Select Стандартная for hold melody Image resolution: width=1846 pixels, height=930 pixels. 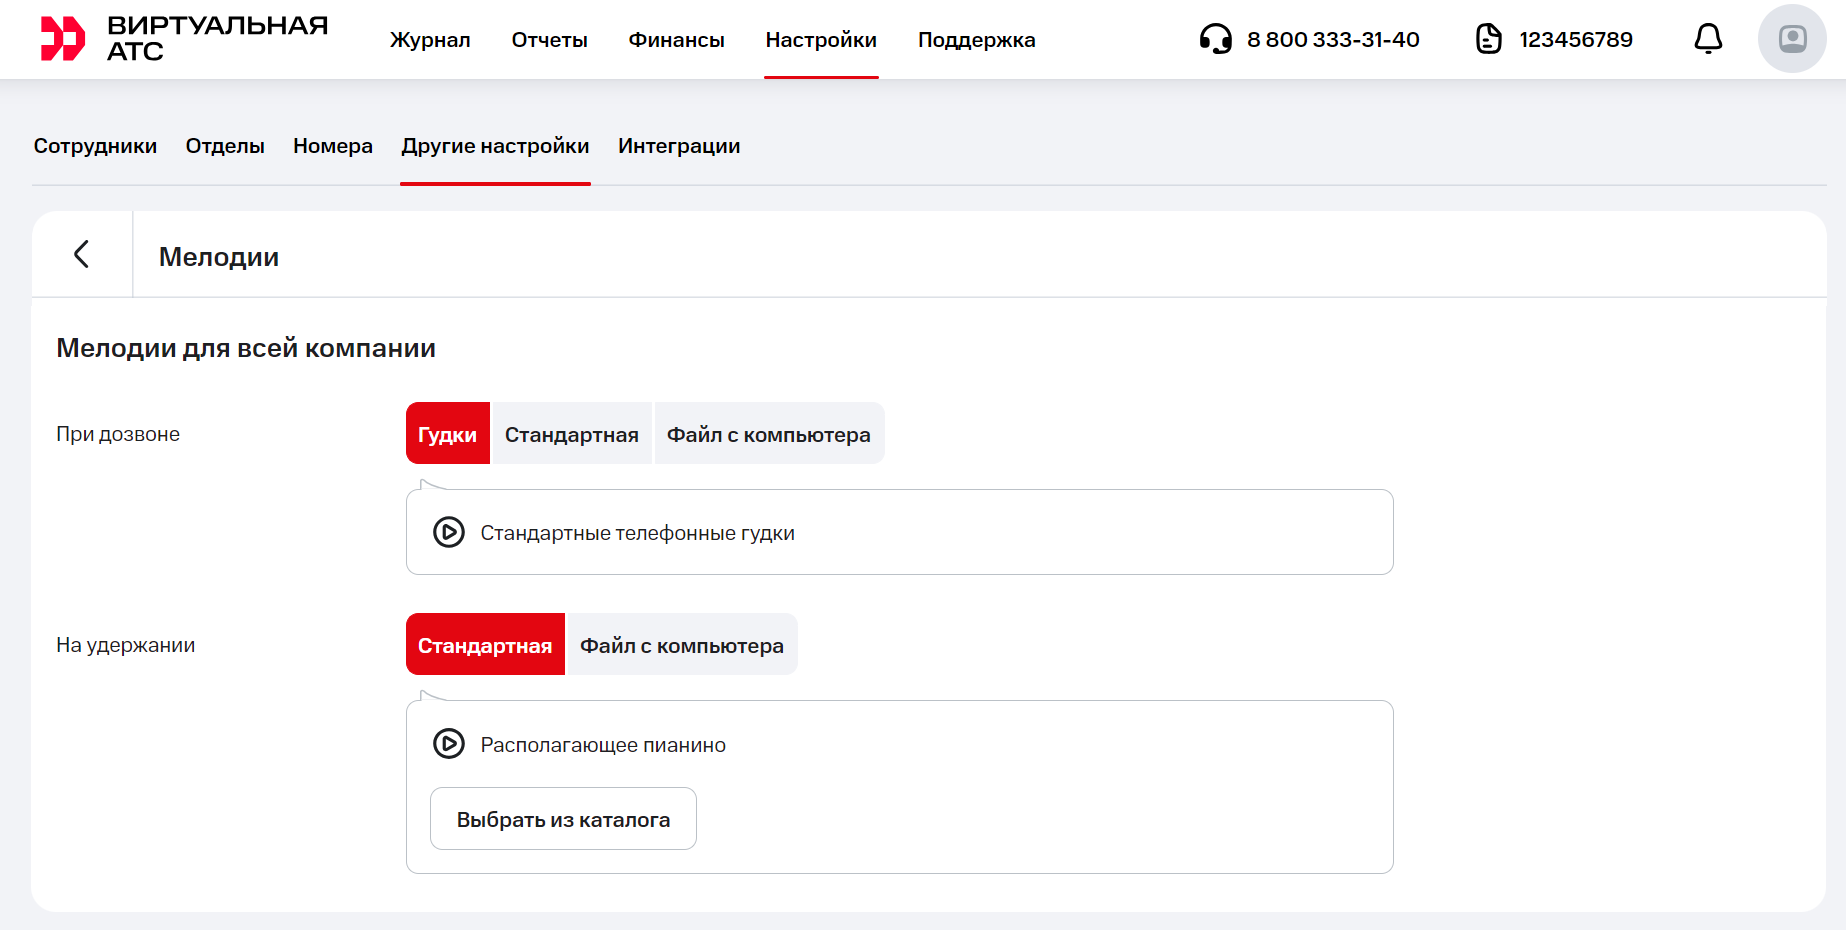pos(485,645)
